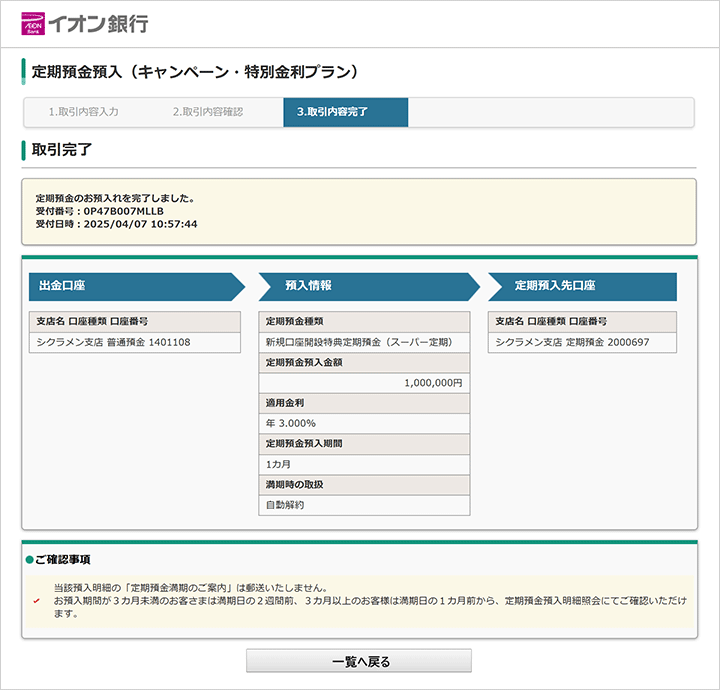The image size is (720, 690).
Task: Select step 1.取引内容入力
Action: click(x=84, y=112)
